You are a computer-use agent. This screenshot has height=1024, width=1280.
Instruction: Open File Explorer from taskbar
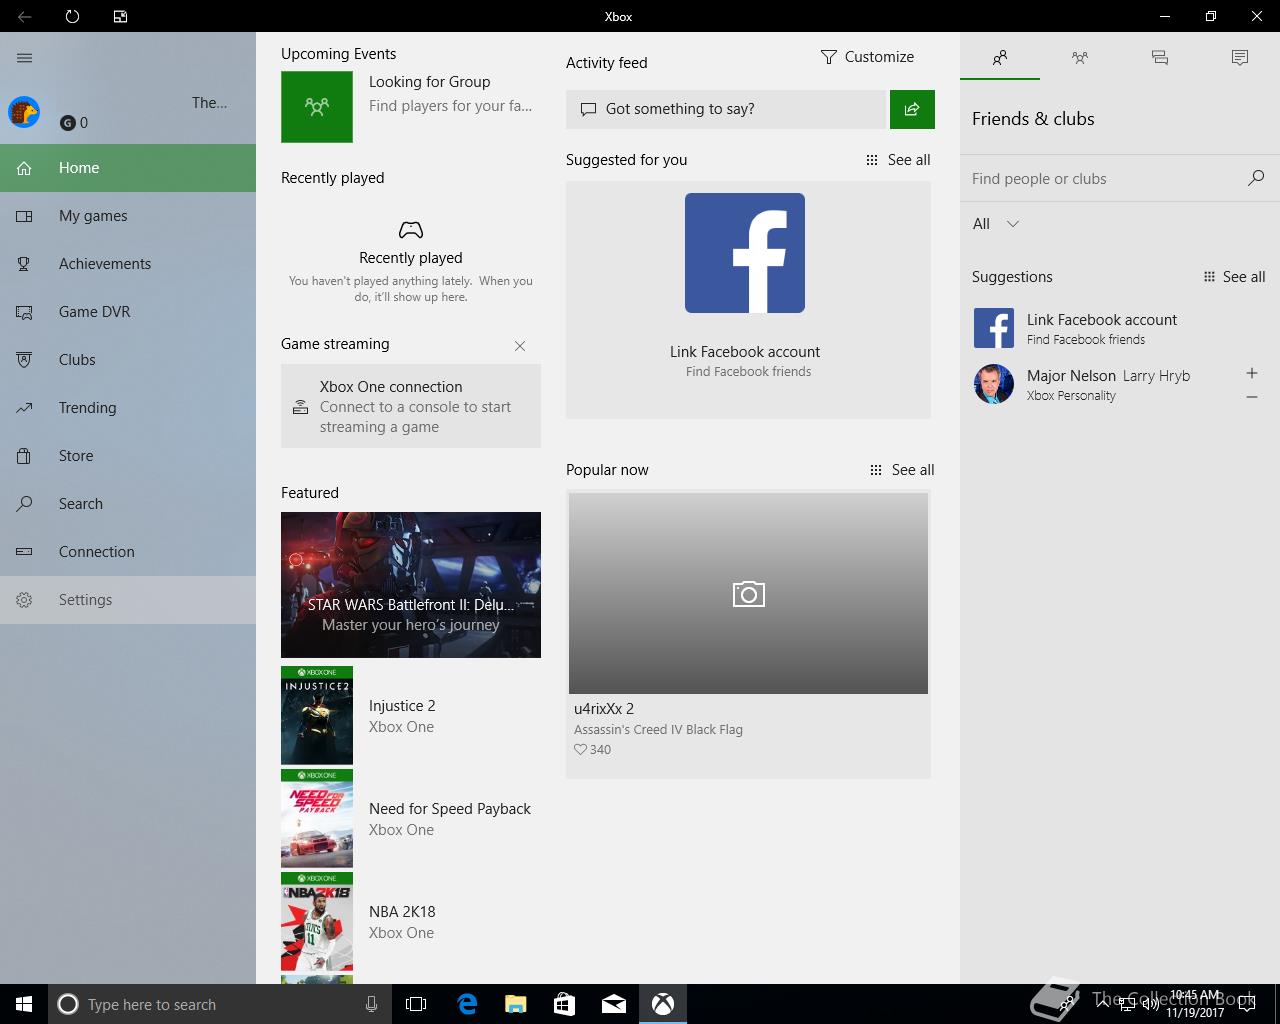516,1004
